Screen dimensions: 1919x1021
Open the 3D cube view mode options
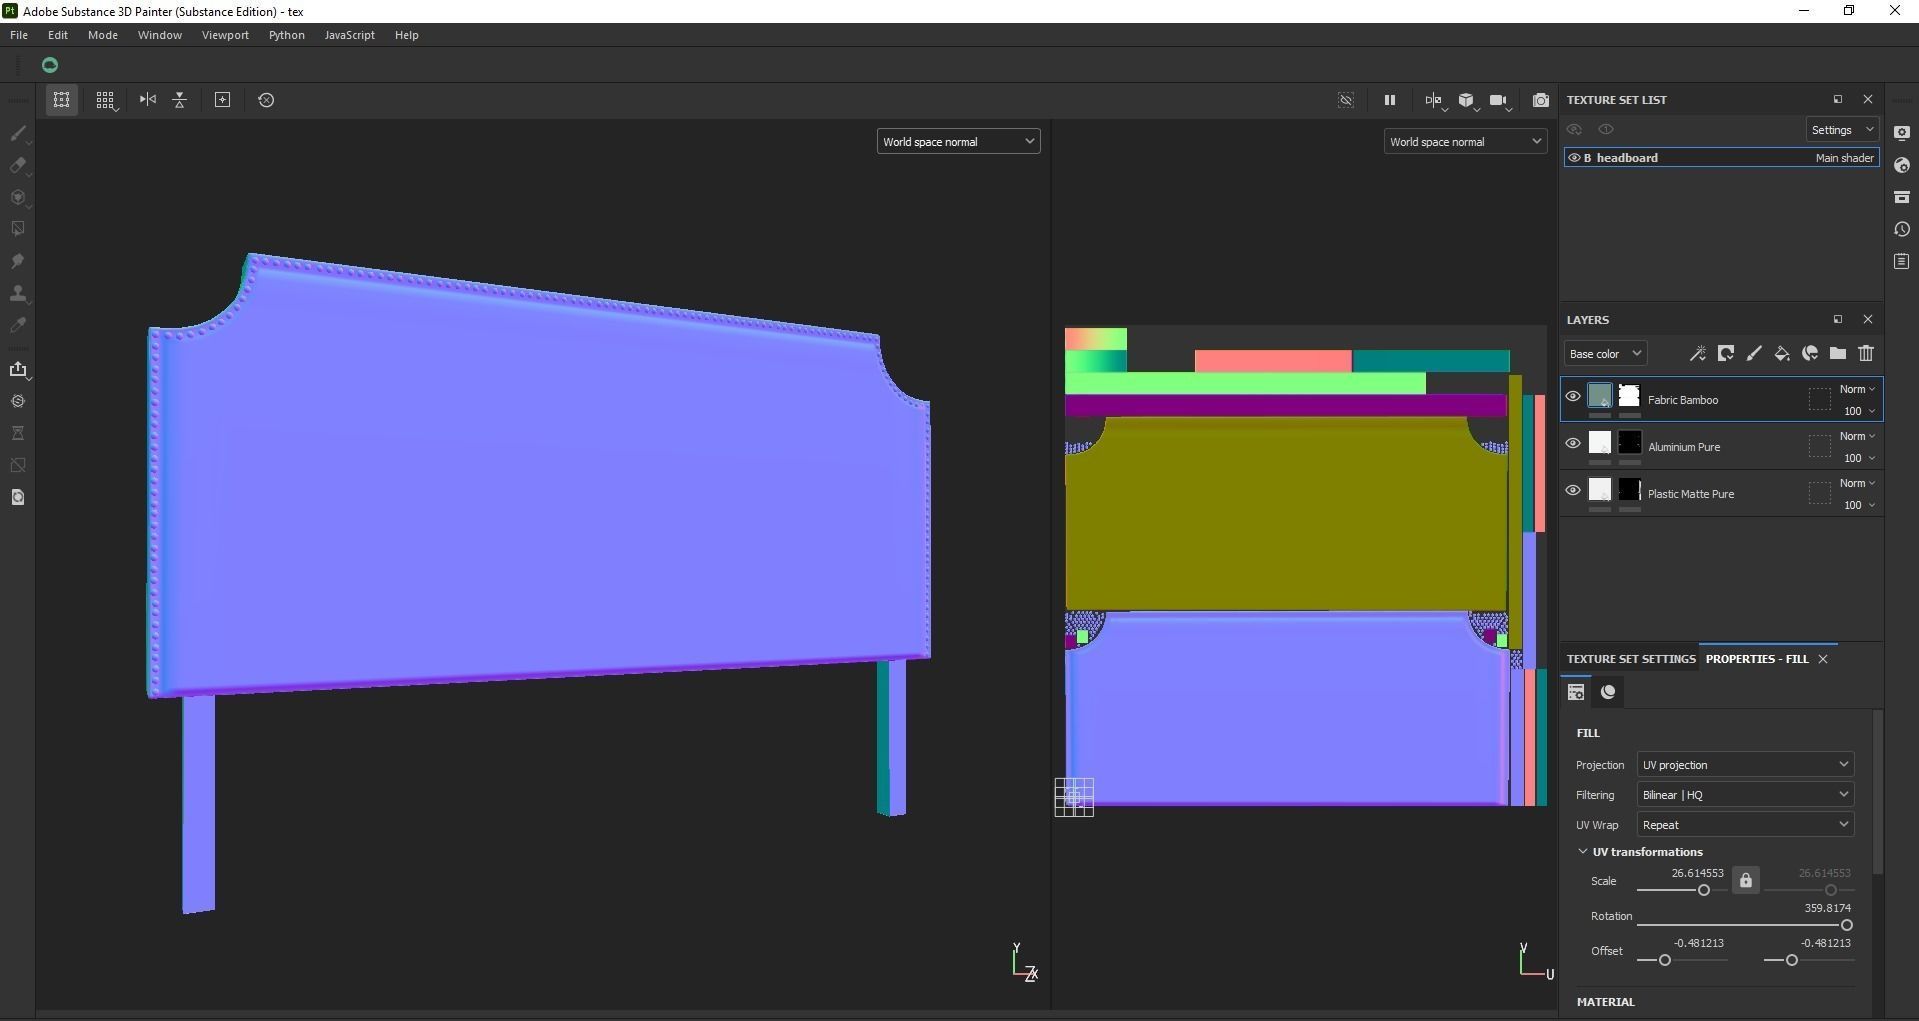point(1467,100)
